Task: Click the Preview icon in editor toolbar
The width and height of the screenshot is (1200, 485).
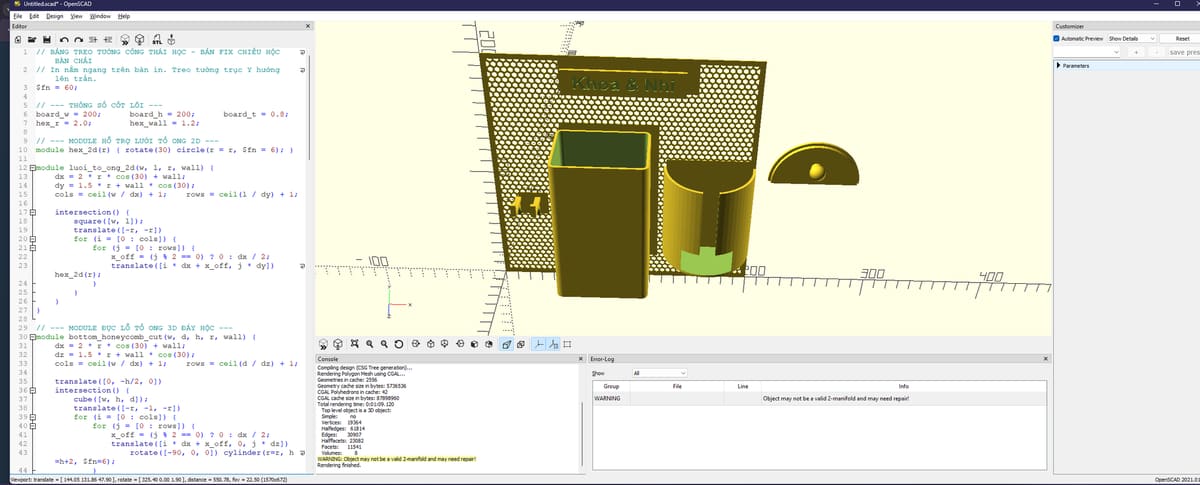Action: pyautogui.click(x=124, y=39)
